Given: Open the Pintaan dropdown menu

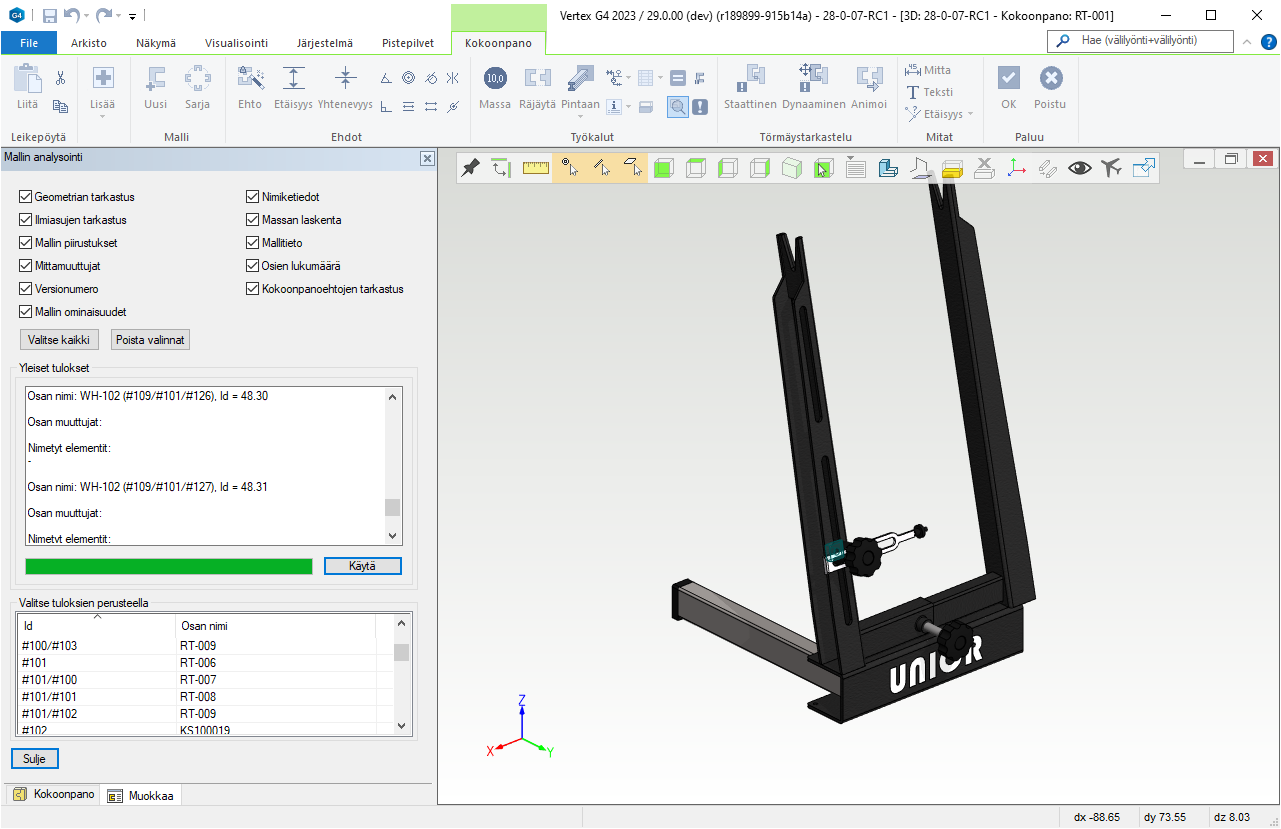Looking at the screenshot, I should click(580, 115).
